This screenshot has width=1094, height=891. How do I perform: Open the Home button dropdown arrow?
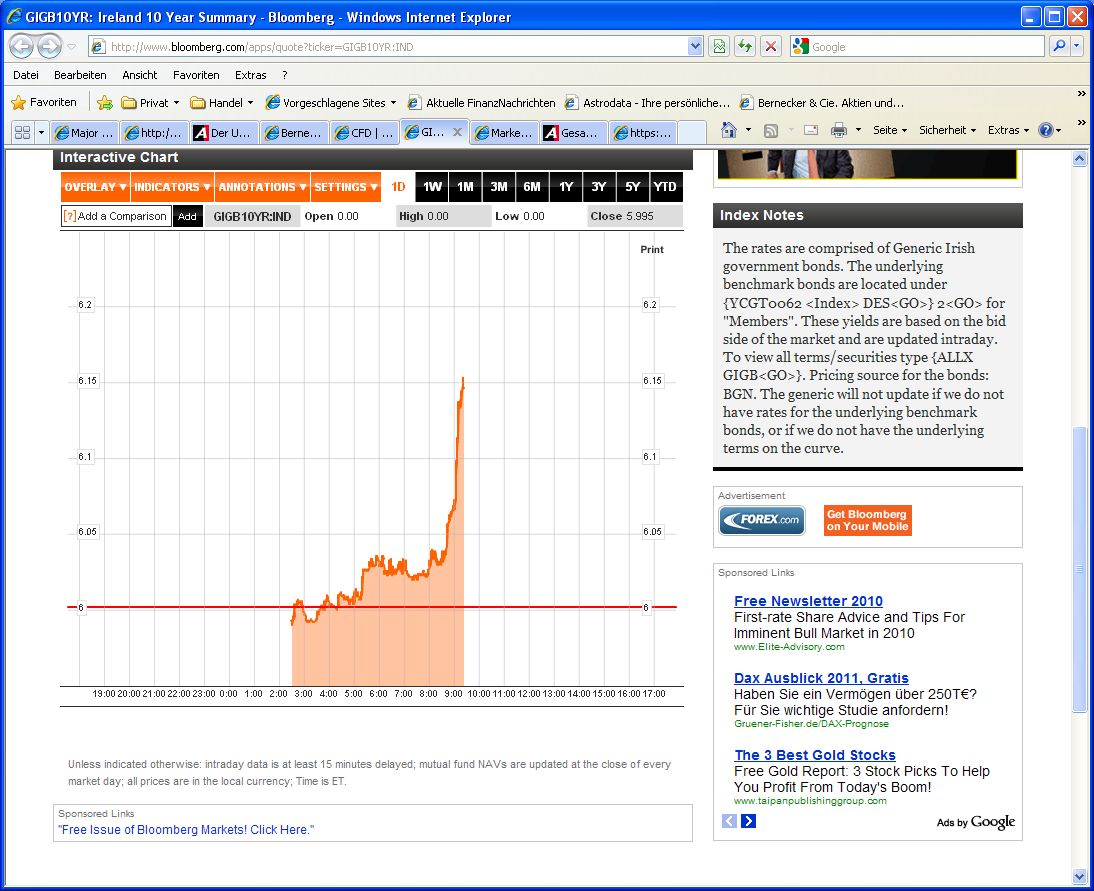(x=748, y=130)
